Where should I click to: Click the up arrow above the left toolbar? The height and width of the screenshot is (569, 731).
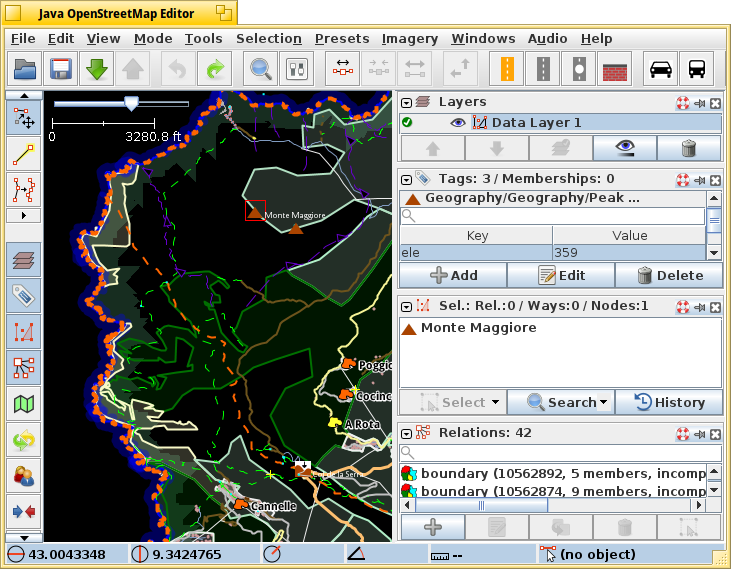[x=24, y=96]
